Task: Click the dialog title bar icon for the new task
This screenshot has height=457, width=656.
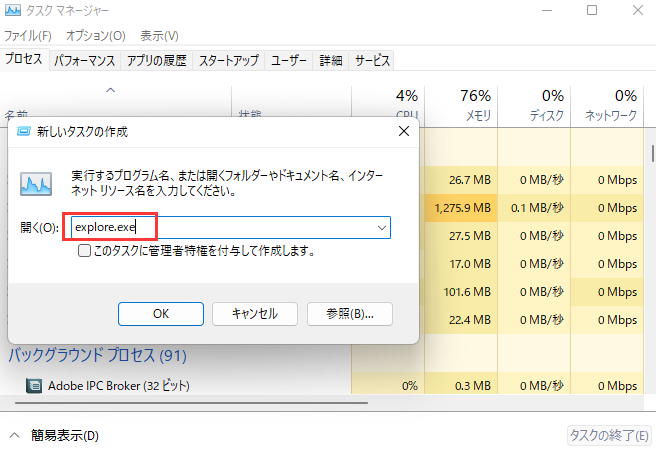Action: (x=23, y=131)
